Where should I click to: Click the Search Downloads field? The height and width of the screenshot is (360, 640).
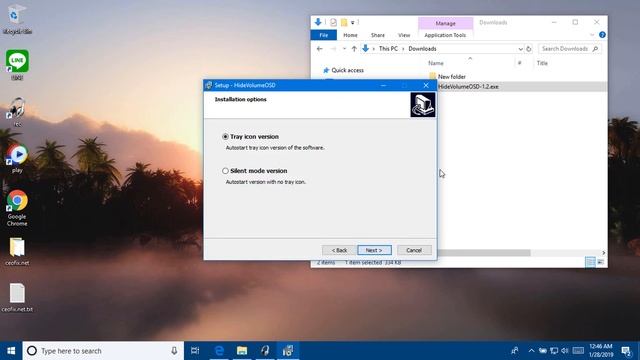pos(569,49)
